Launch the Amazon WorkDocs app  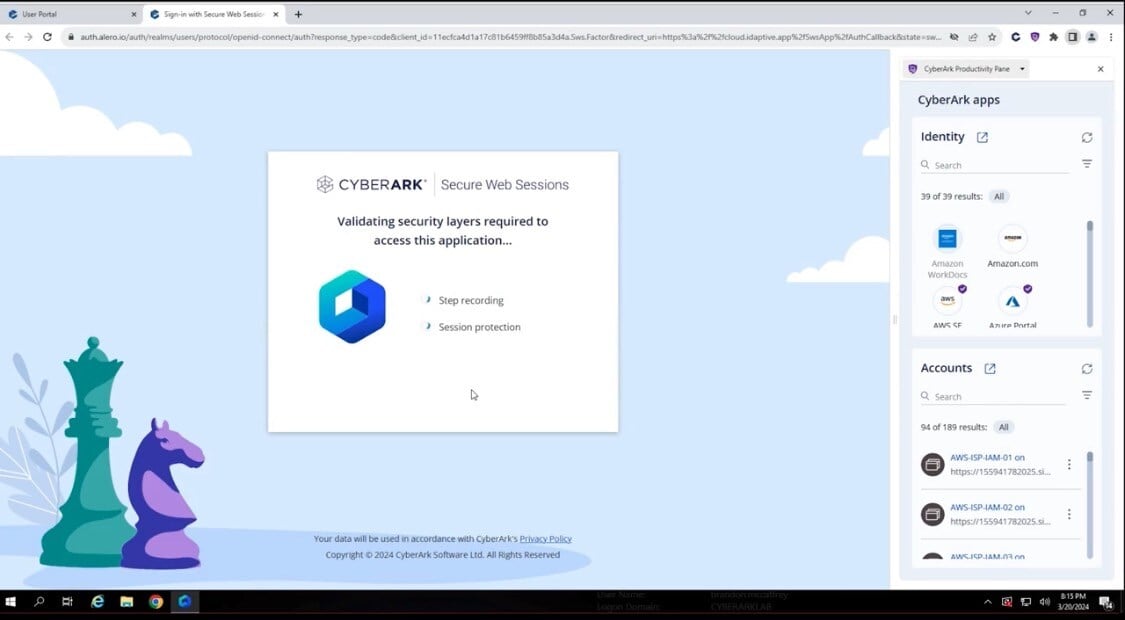(x=947, y=238)
